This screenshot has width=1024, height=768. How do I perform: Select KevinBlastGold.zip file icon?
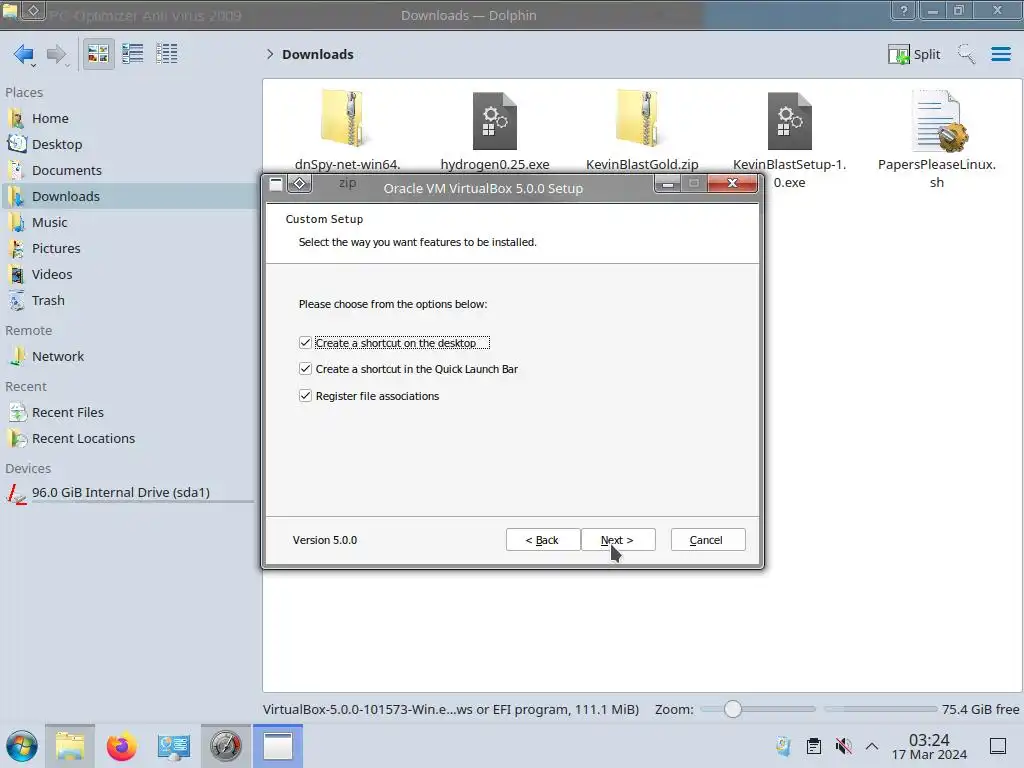(642, 120)
